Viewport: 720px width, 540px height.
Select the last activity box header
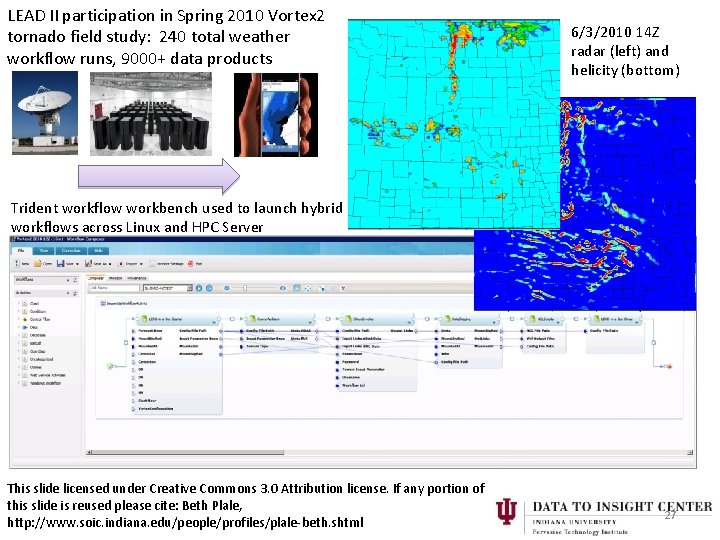pyautogui.click(x=615, y=319)
